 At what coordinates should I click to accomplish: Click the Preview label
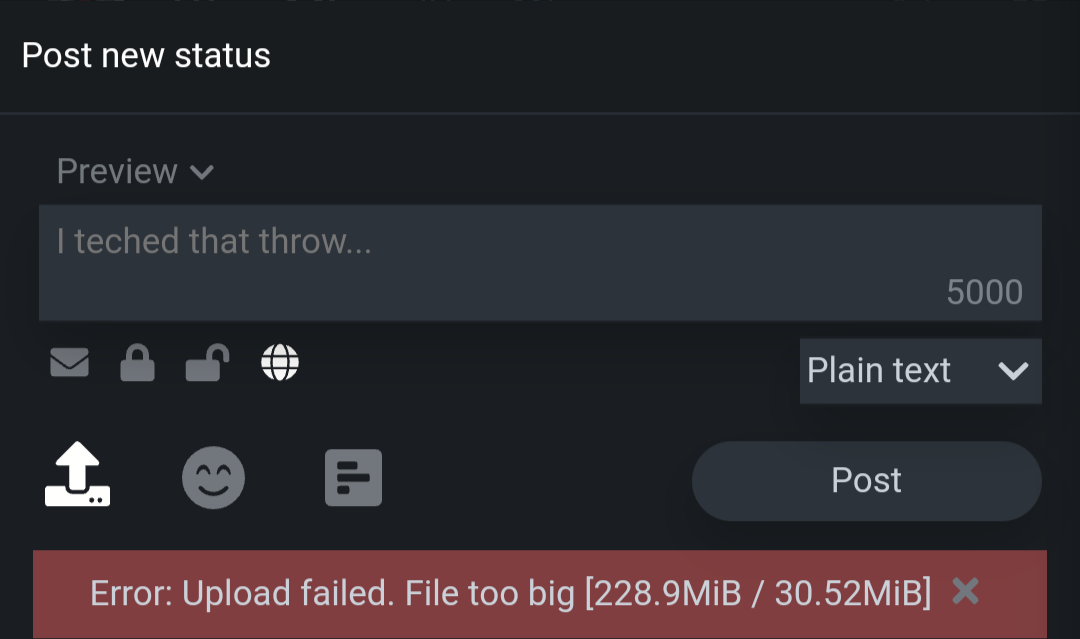coord(117,172)
